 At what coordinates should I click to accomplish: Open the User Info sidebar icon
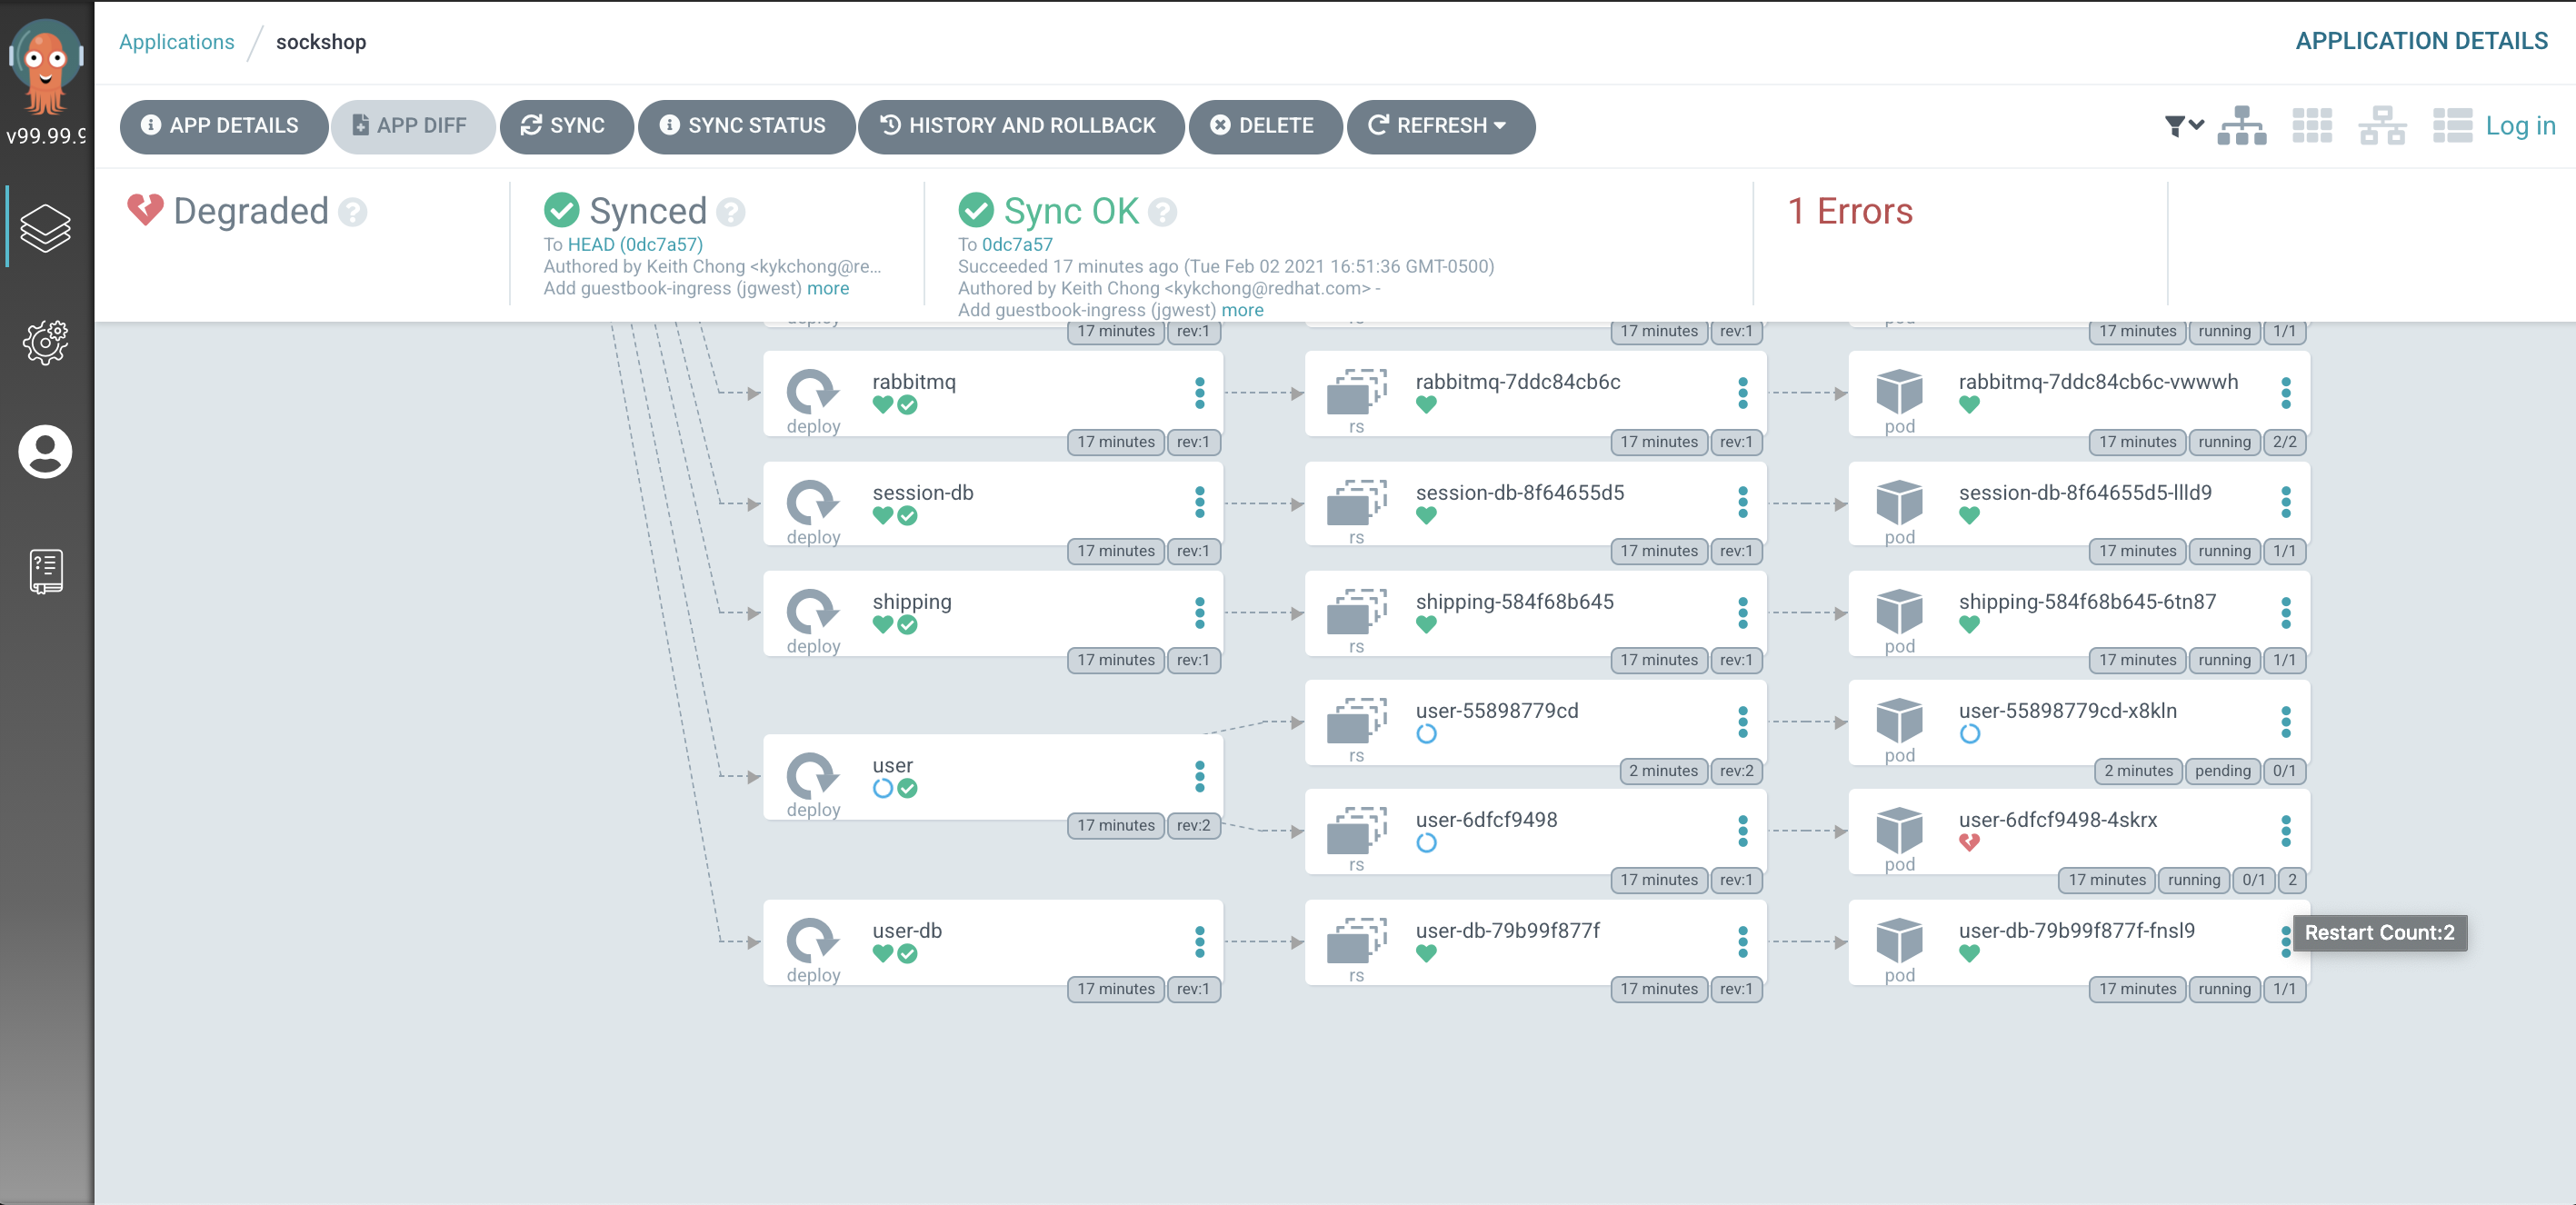click(x=46, y=453)
